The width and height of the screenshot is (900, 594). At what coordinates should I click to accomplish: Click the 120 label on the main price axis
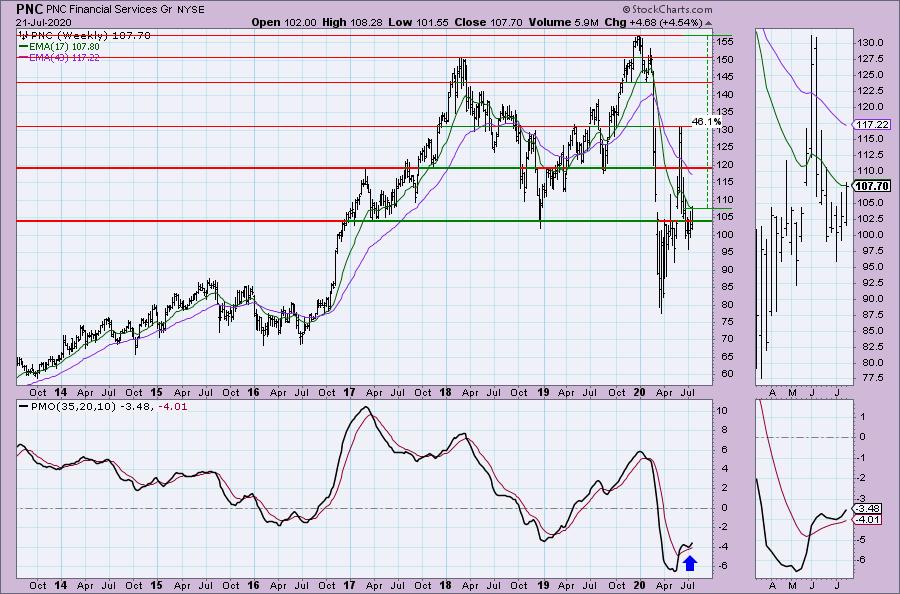tap(724, 165)
